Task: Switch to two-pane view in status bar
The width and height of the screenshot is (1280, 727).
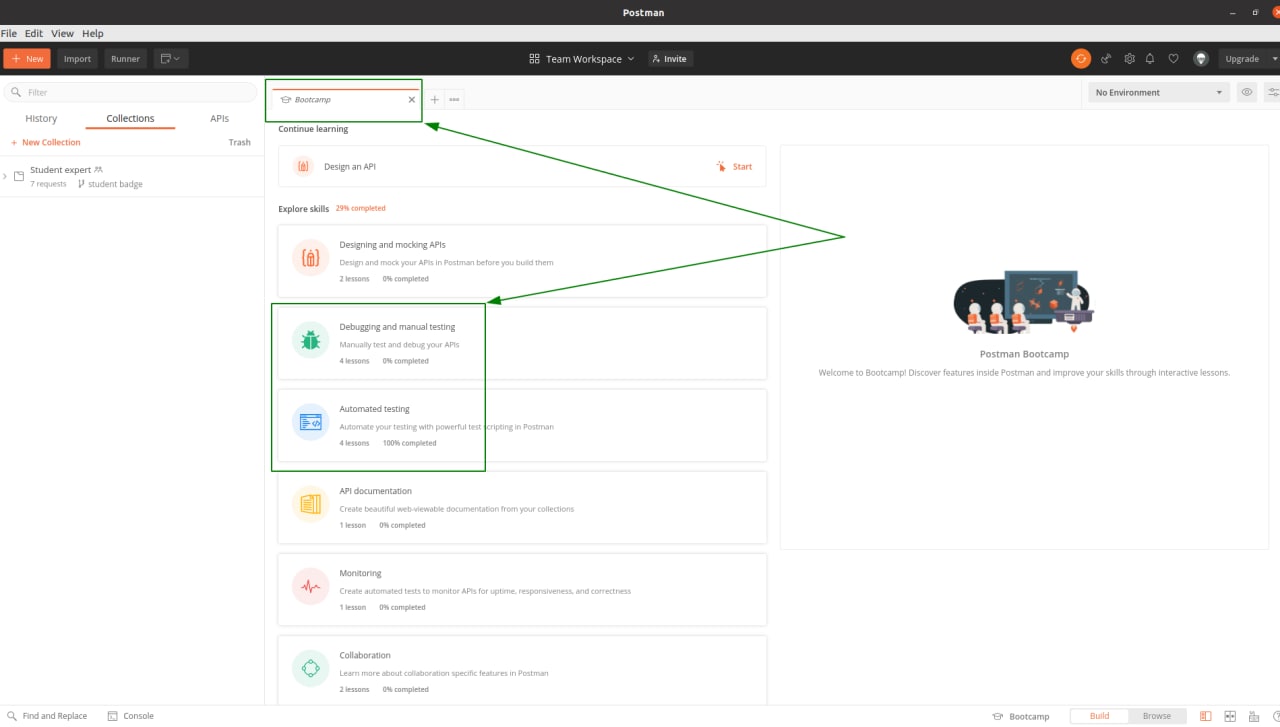Action: point(1230,716)
